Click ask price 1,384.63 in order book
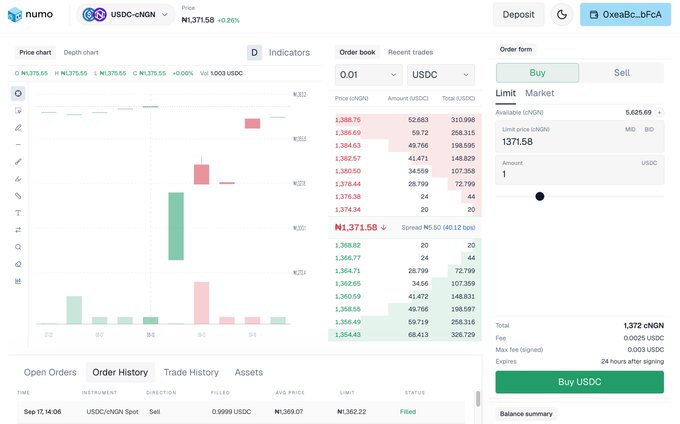The image size is (680, 424). click(x=347, y=145)
